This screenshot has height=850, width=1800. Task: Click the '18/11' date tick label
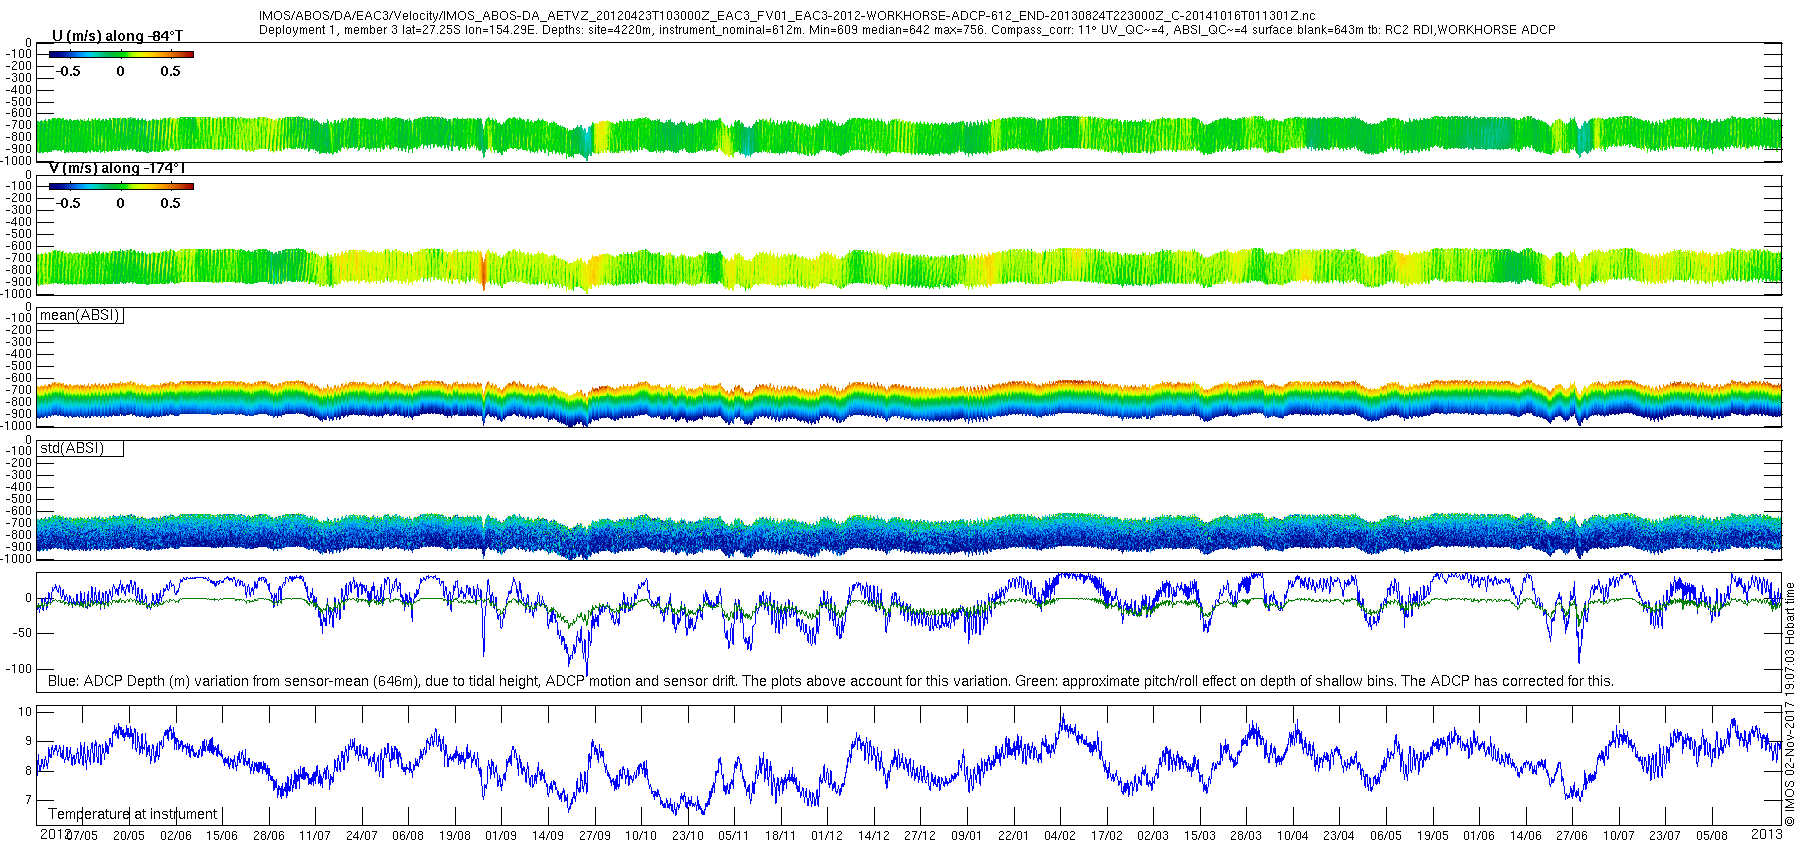coord(781,836)
